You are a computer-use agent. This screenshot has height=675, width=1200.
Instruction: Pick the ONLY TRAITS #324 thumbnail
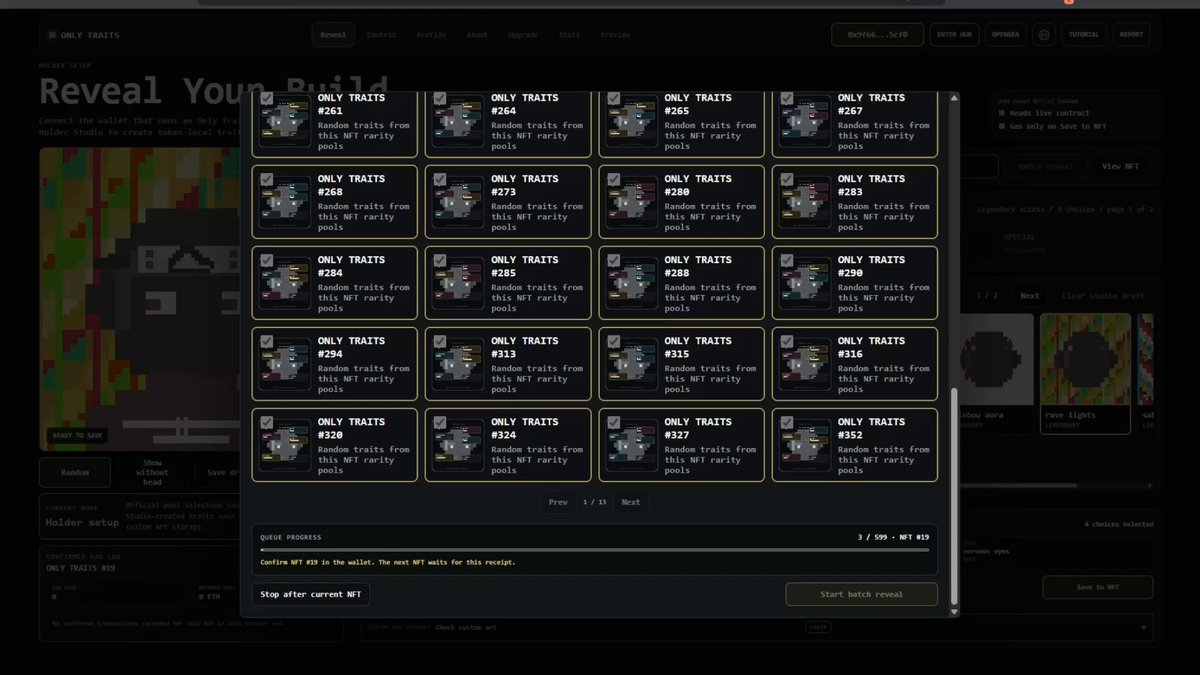[x=458, y=445]
